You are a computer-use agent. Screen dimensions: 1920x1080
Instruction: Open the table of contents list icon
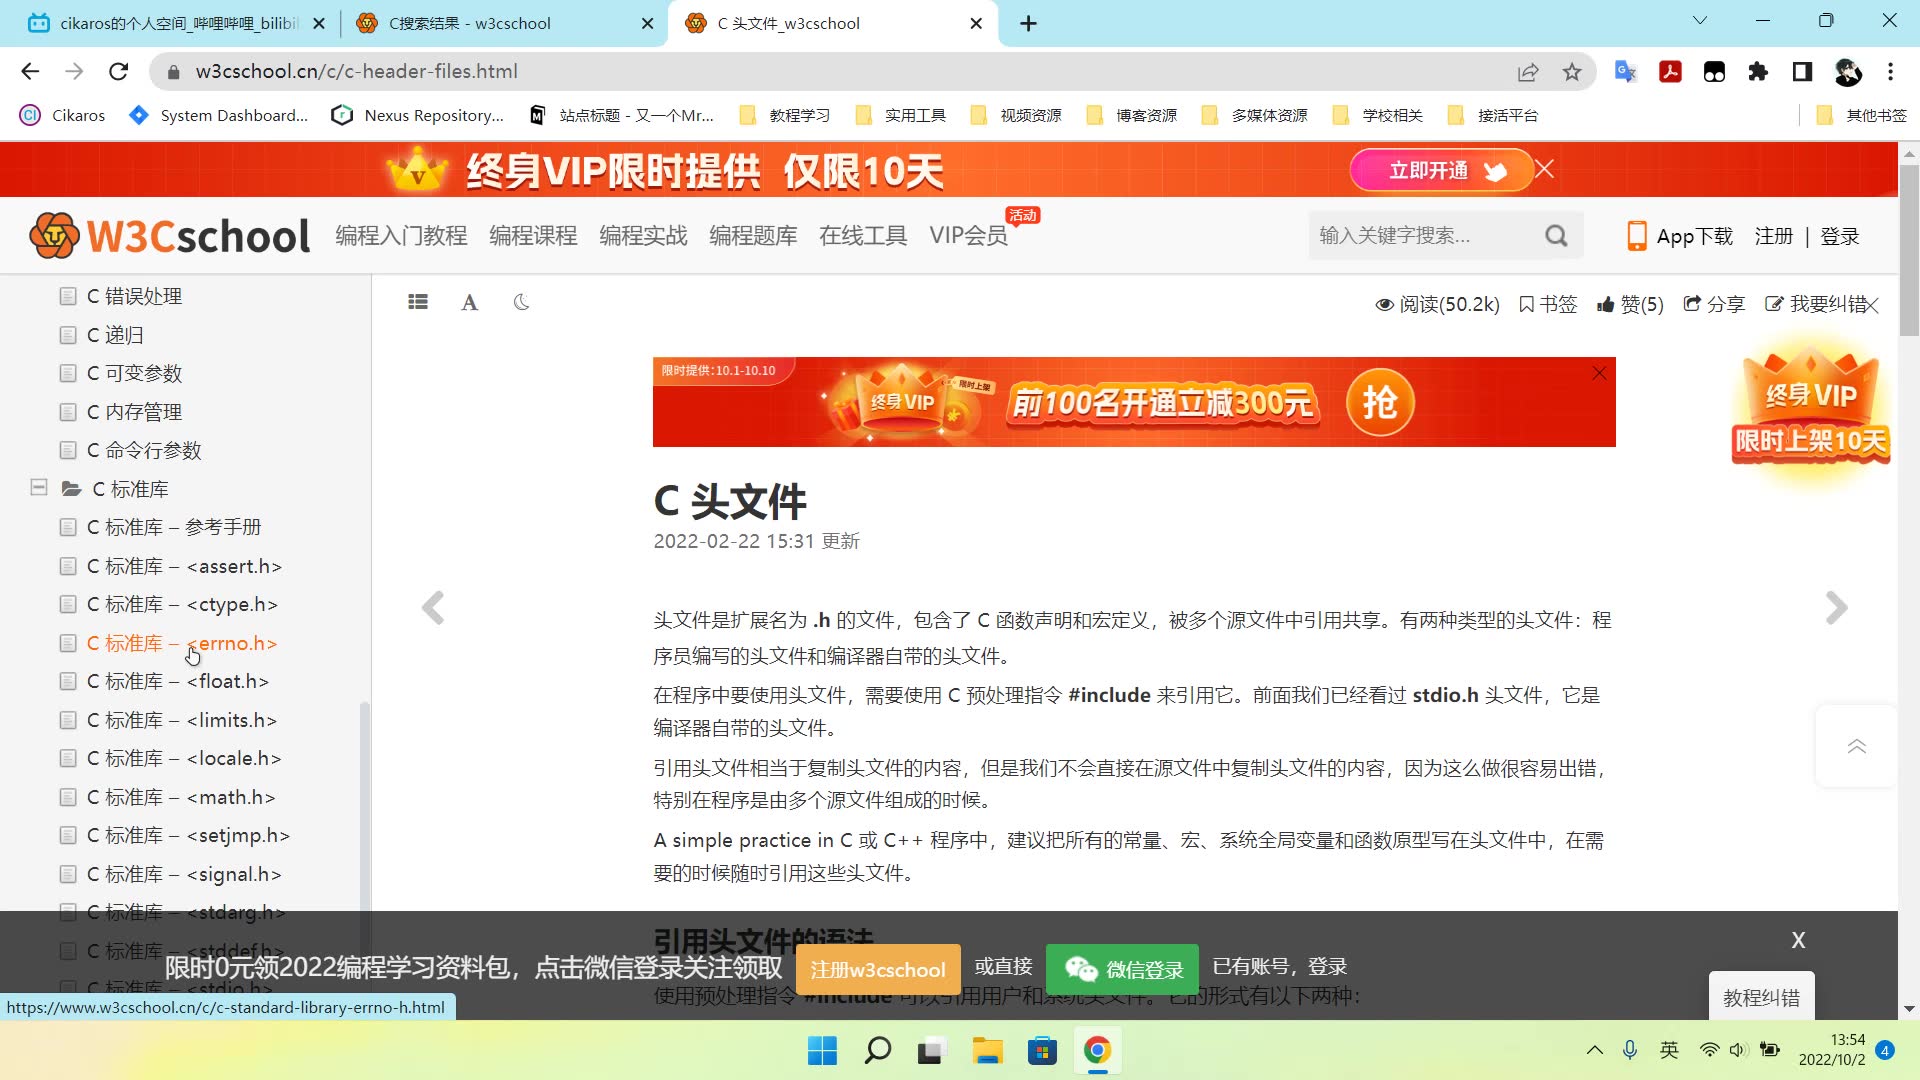click(418, 302)
